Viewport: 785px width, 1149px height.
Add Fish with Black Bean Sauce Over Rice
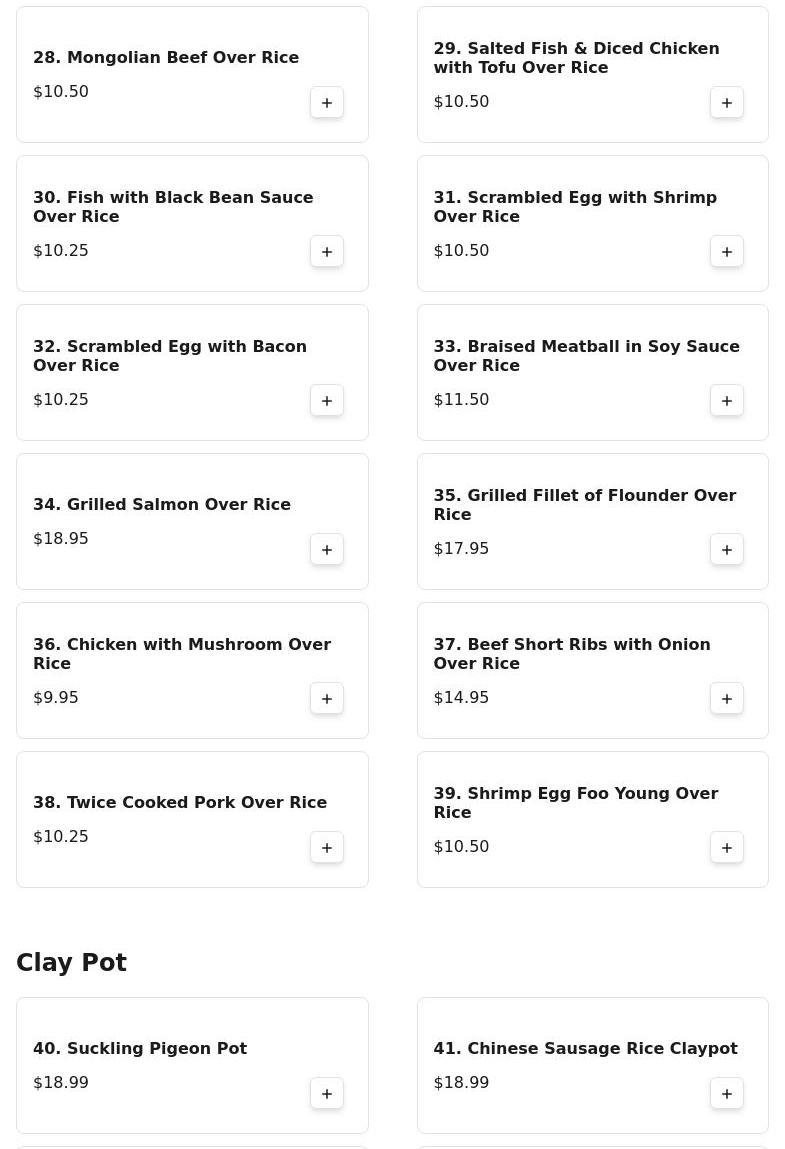(x=327, y=252)
